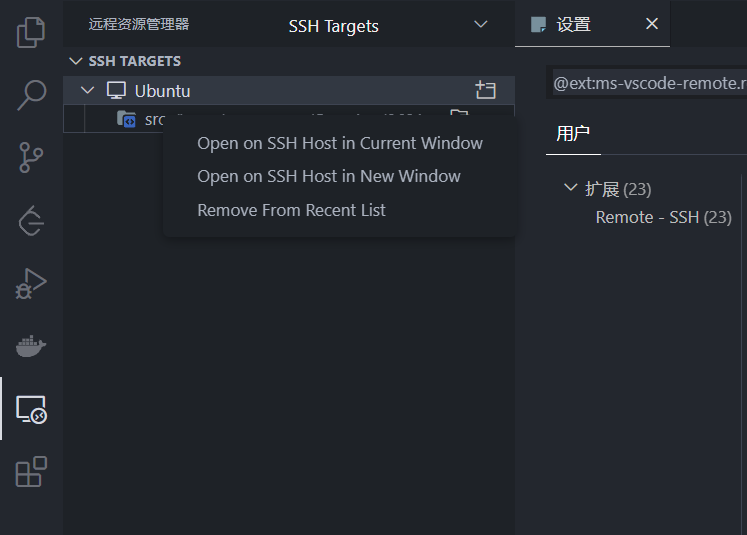The image size is (747, 535).
Task: Open the Source Control view icon
Action: [x=32, y=158]
